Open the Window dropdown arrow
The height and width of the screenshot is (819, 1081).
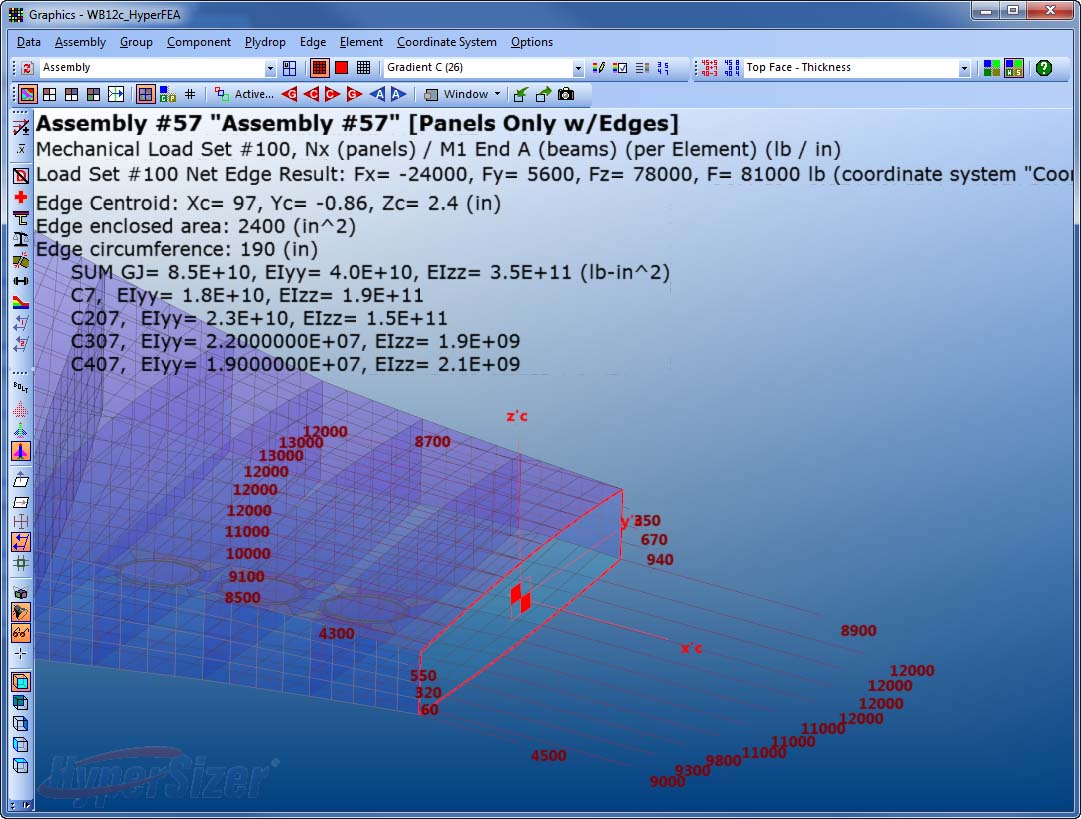(x=497, y=94)
